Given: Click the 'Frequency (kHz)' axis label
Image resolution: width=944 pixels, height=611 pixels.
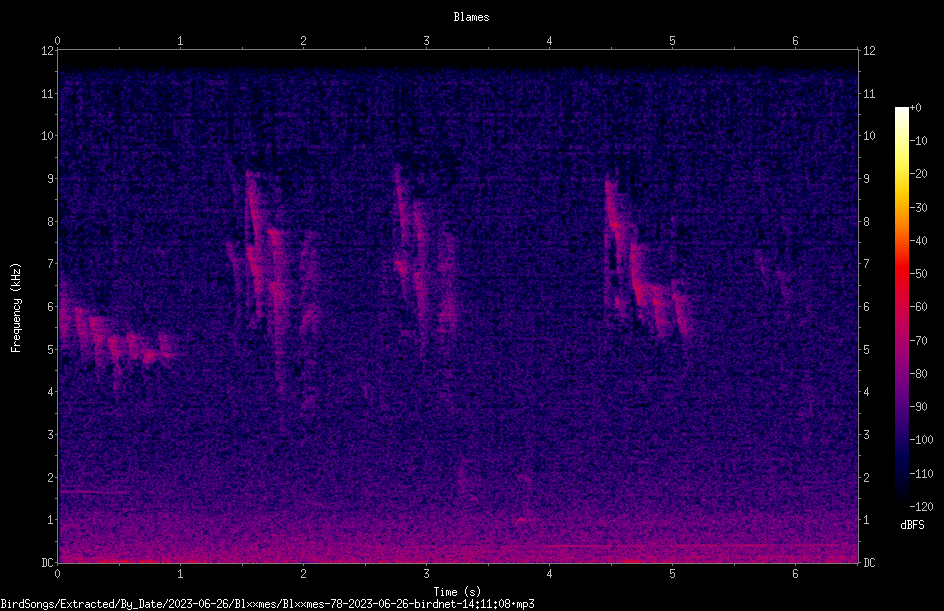Looking at the screenshot, I should 16,308.
